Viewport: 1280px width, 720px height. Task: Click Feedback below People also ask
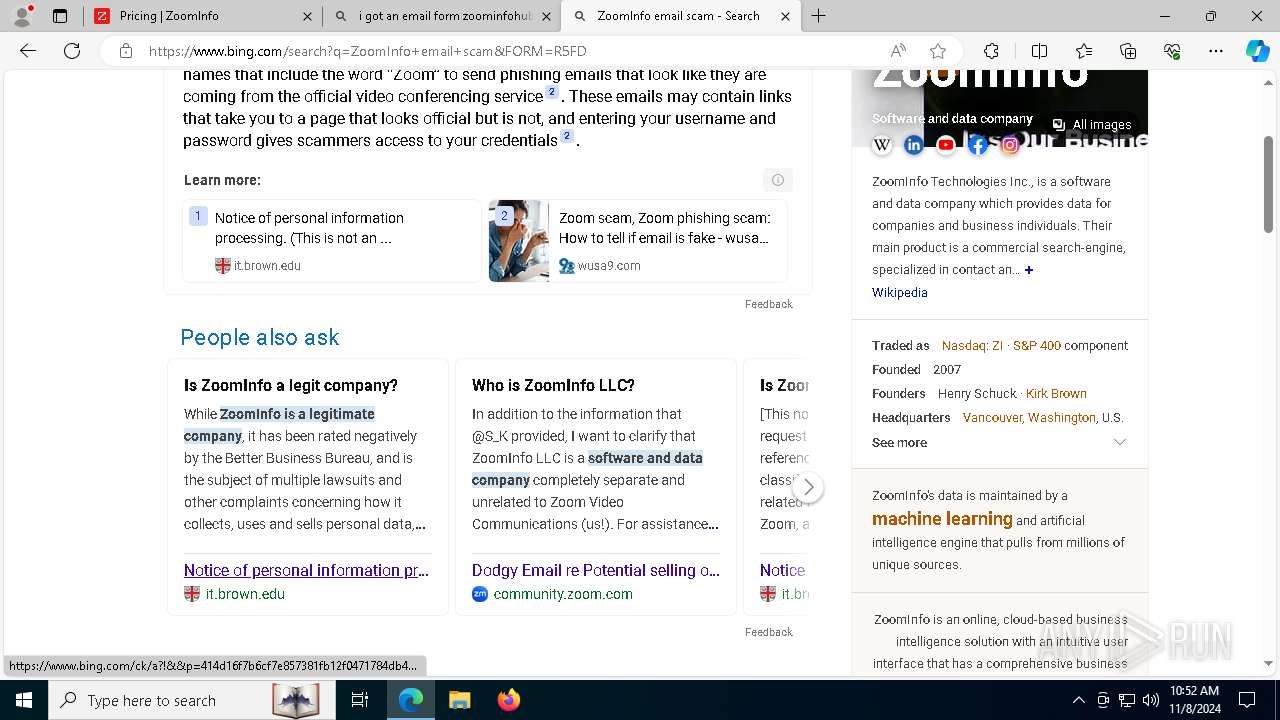point(769,632)
